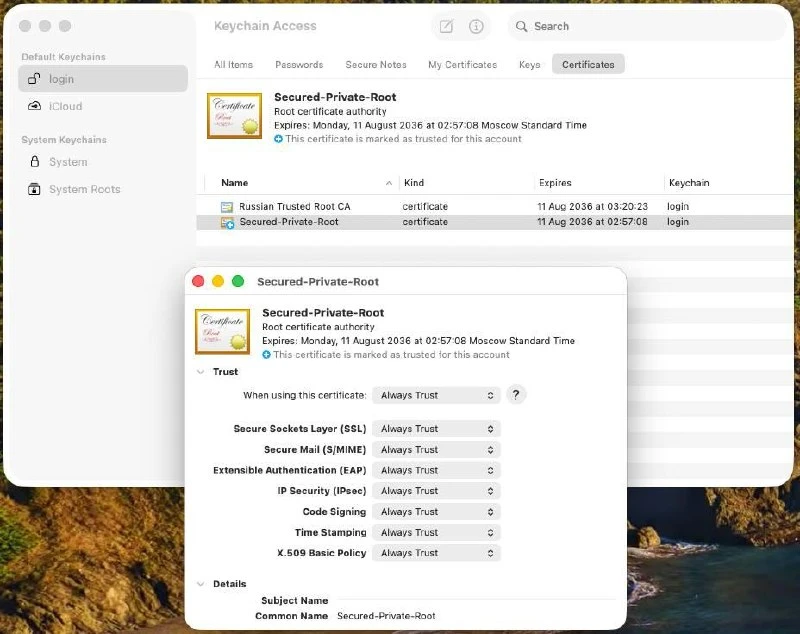Collapse the Details section disclosure arrow
The width and height of the screenshot is (800, 634).
click(x=201, y=584)
